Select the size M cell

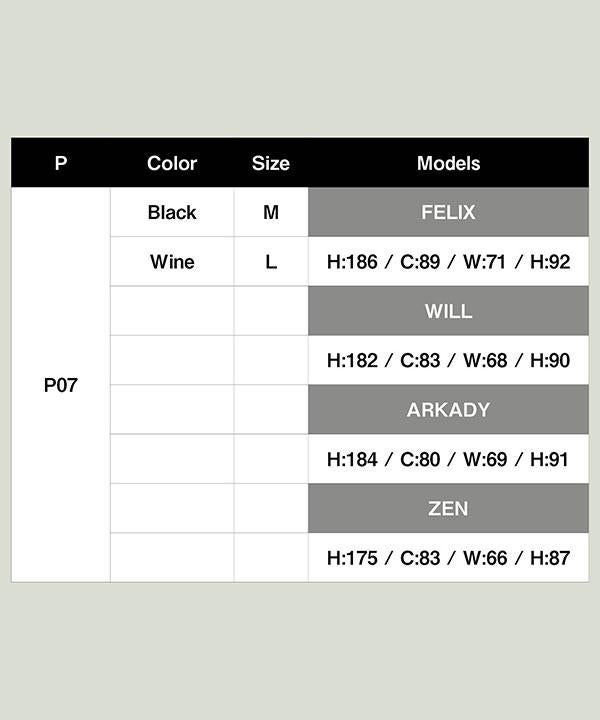tap(271, 212)
